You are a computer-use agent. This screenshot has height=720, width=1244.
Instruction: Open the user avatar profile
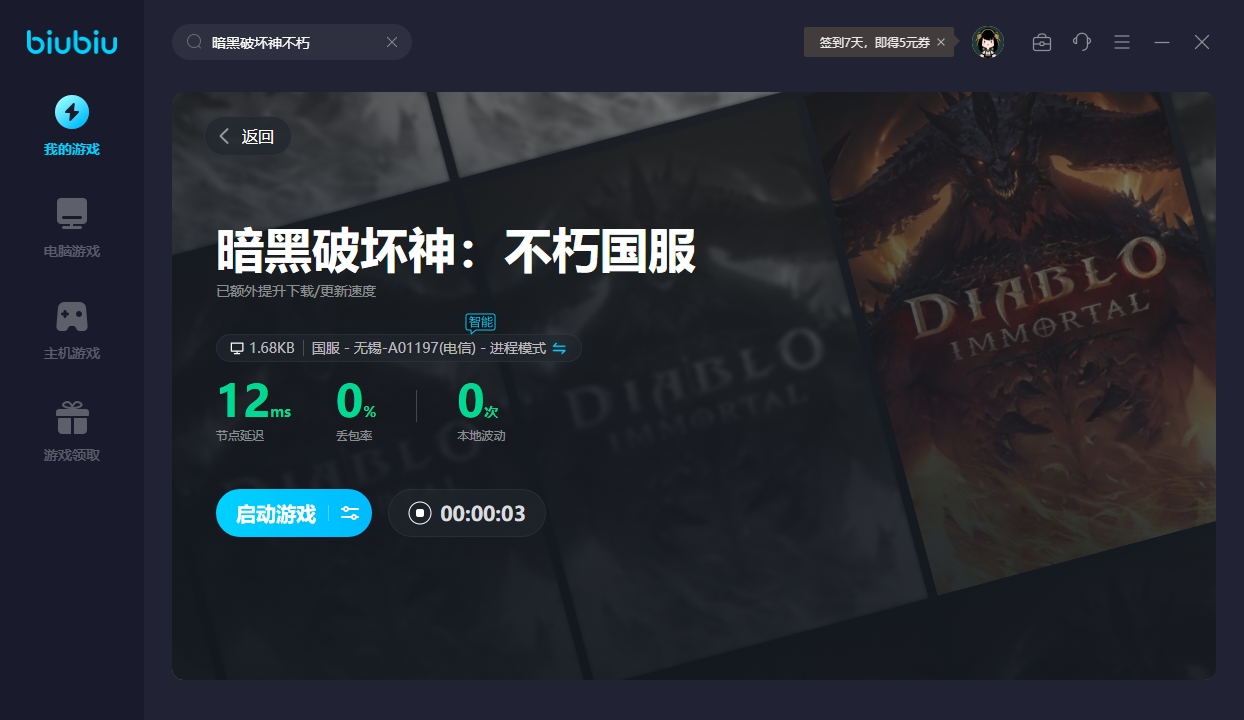pyautogui.click(x=988, y=42)
